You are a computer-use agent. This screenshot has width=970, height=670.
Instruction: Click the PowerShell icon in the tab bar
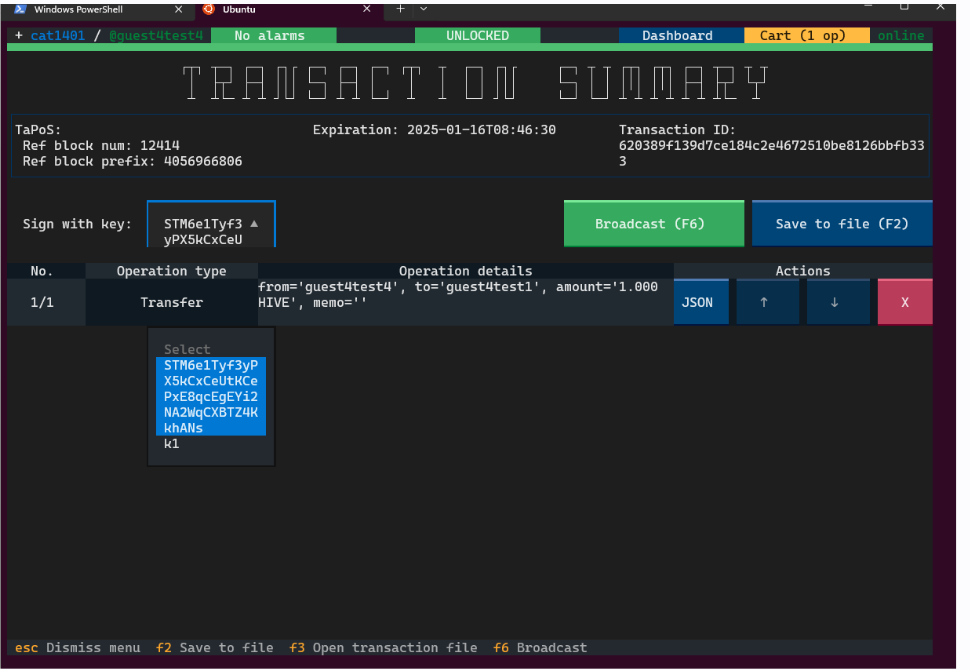pyautogui.click(x=19, y=9)
